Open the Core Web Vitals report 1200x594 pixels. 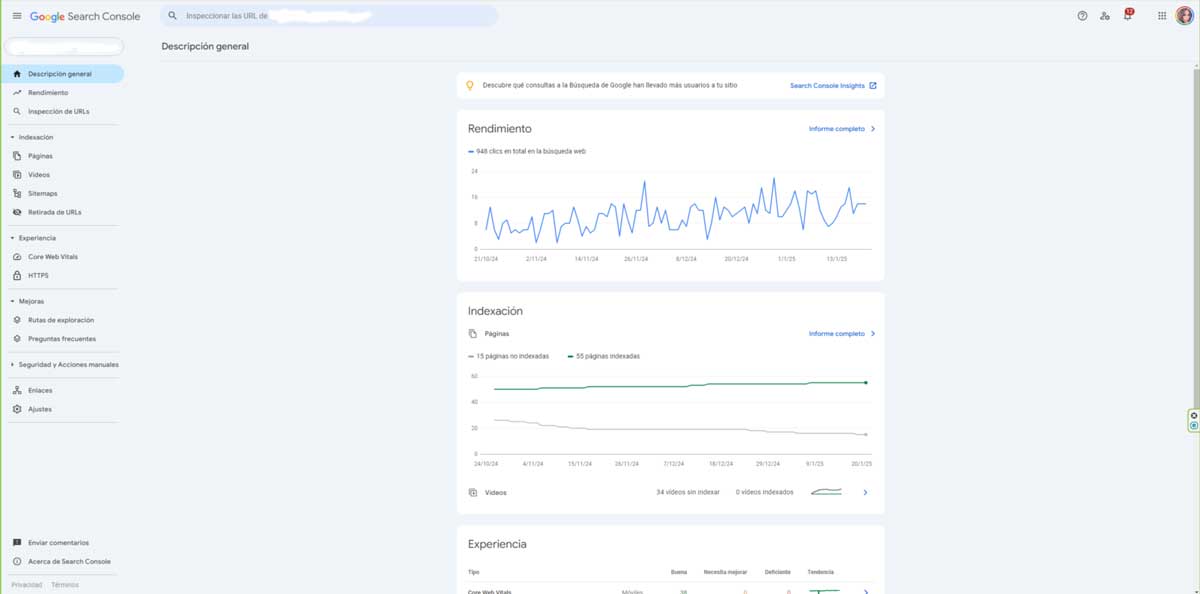point(52,256)
